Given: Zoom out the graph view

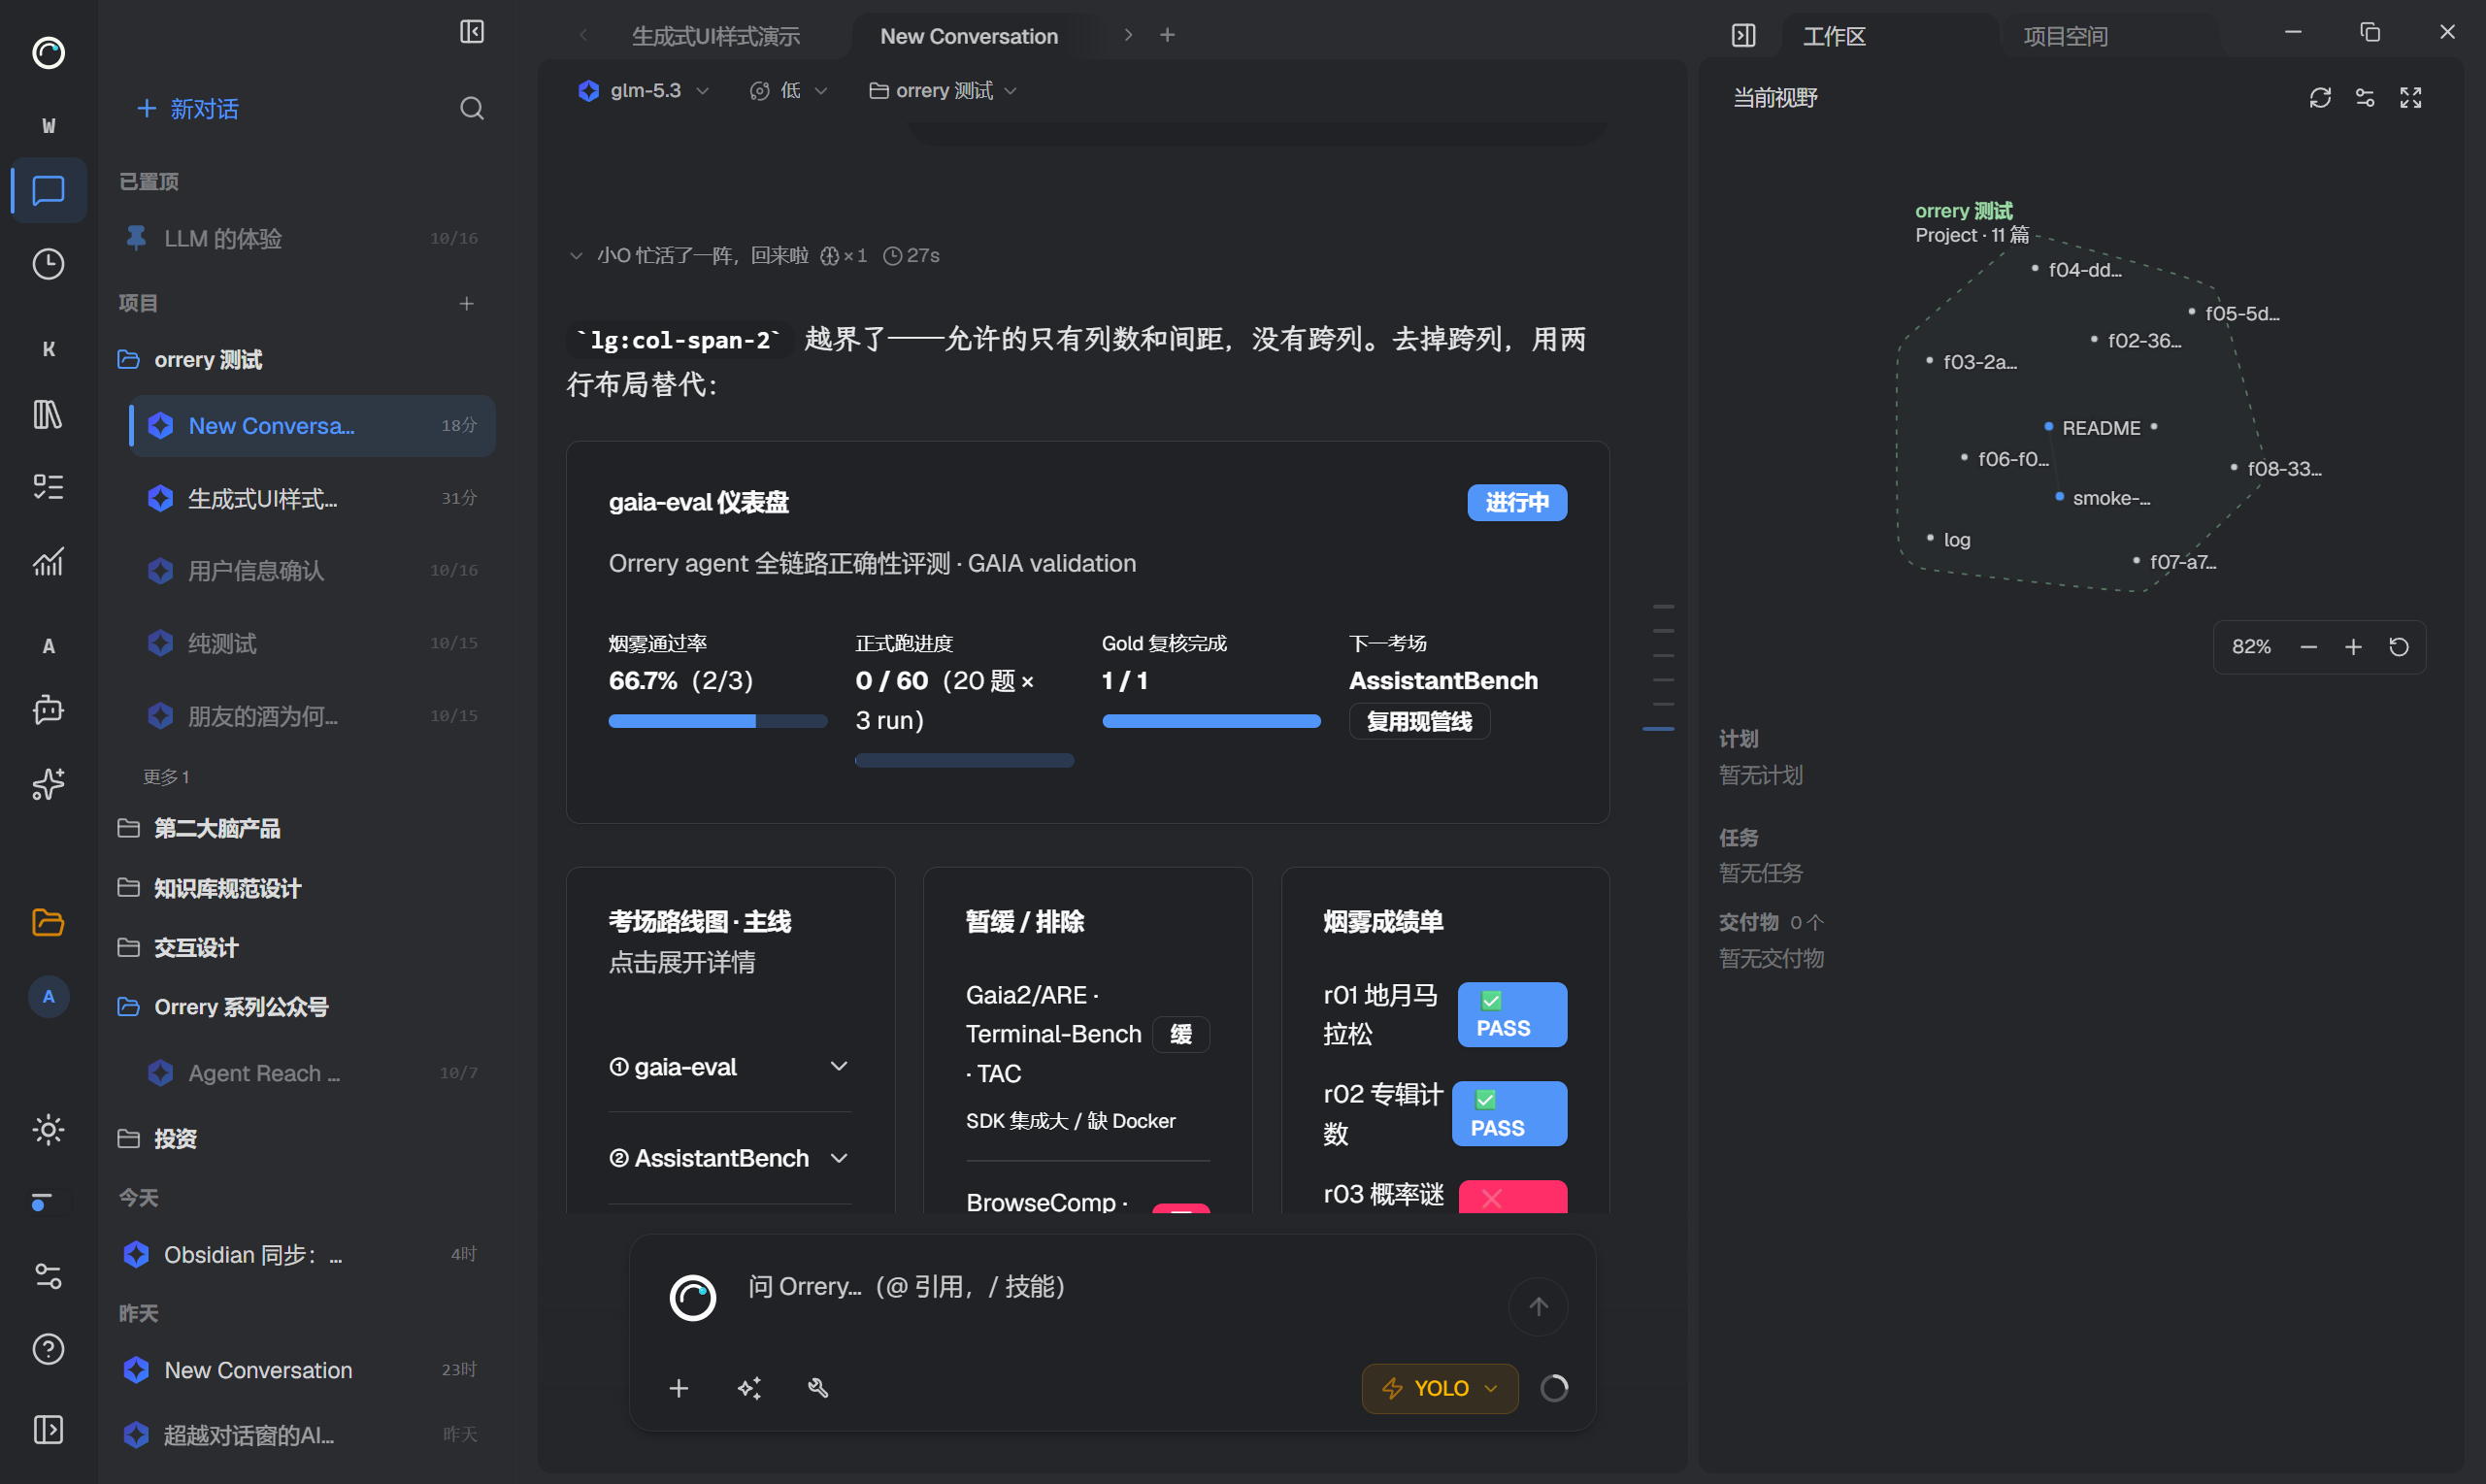Looking at the screenshot, I should [2309, 647].
